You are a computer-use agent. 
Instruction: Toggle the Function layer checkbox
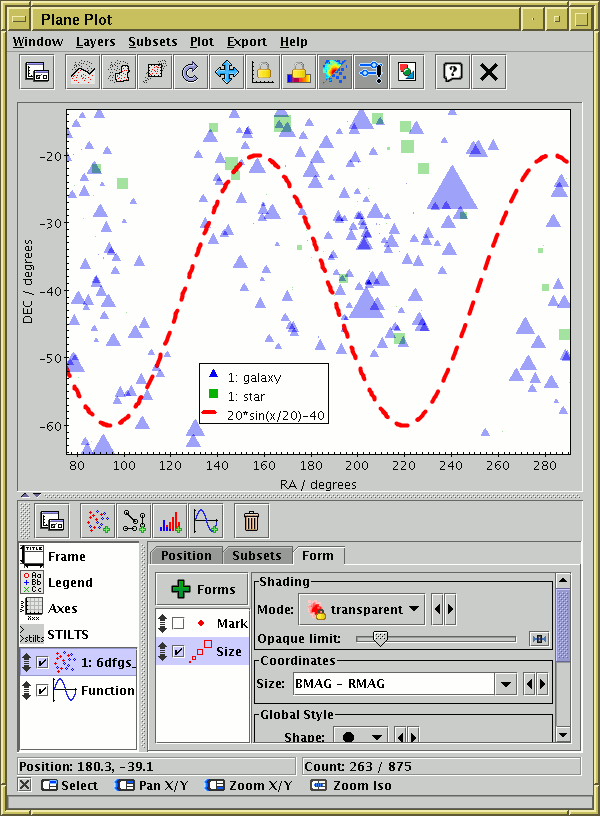coord(42,690)
